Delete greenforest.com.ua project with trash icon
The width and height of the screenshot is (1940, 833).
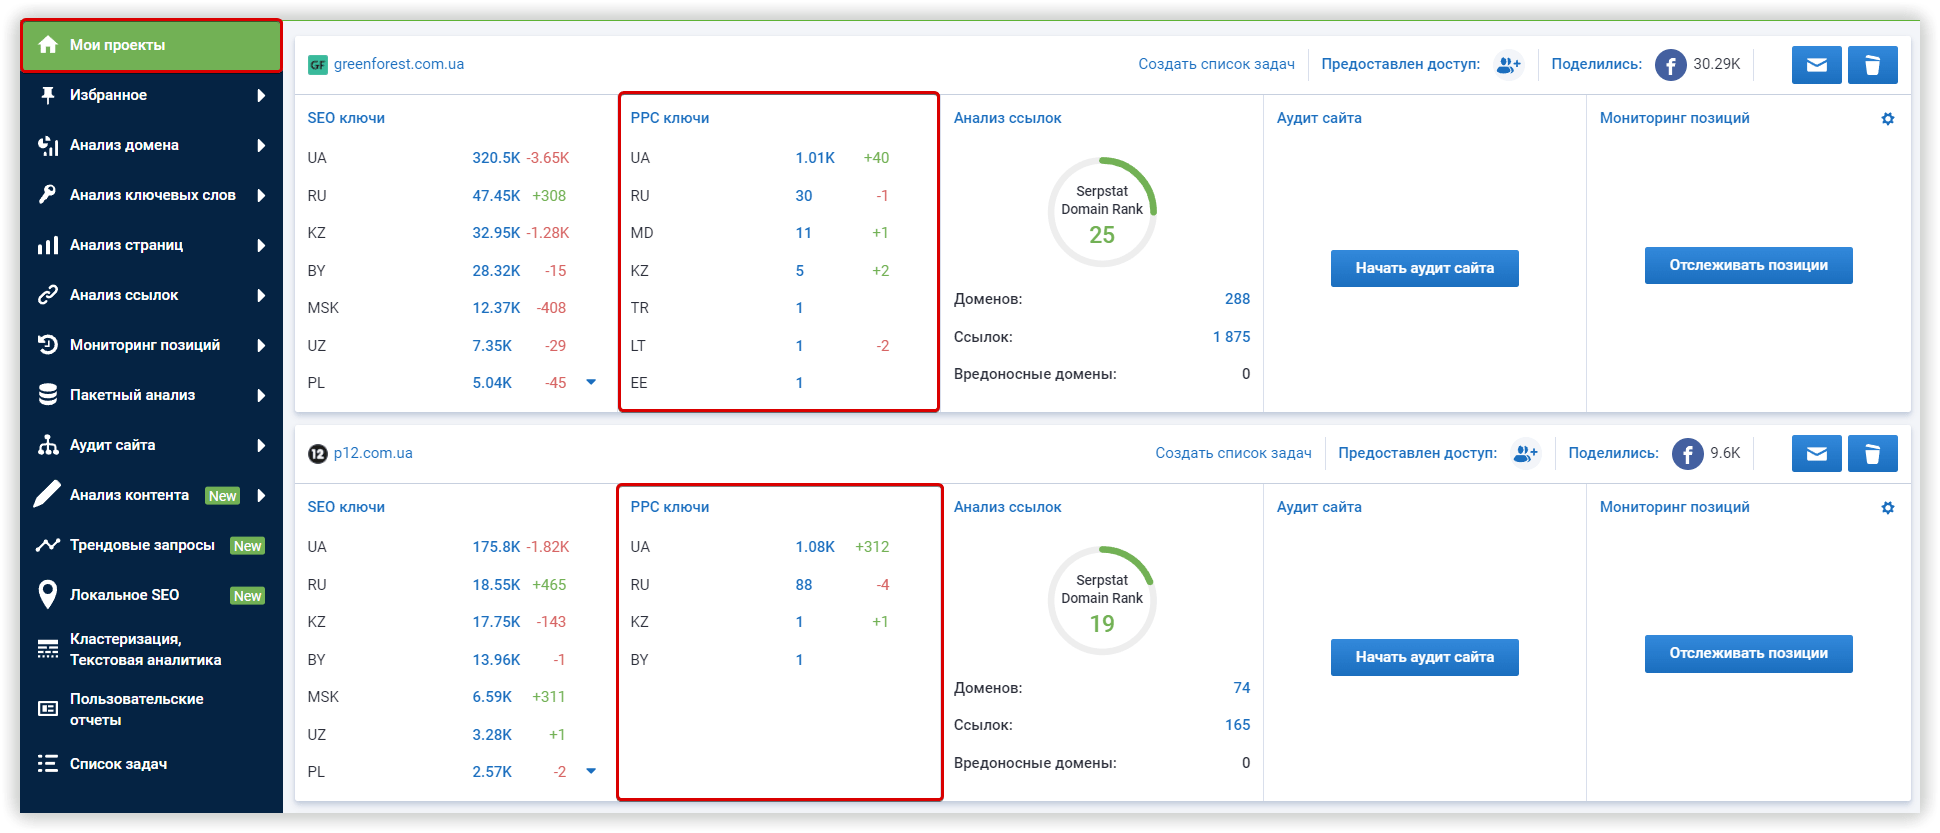point(1873,65)
